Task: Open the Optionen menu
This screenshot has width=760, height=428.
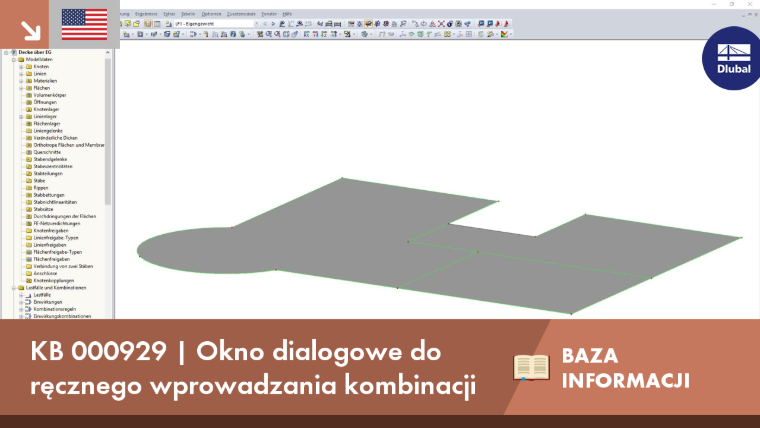Action: click(x=211, y=14)
